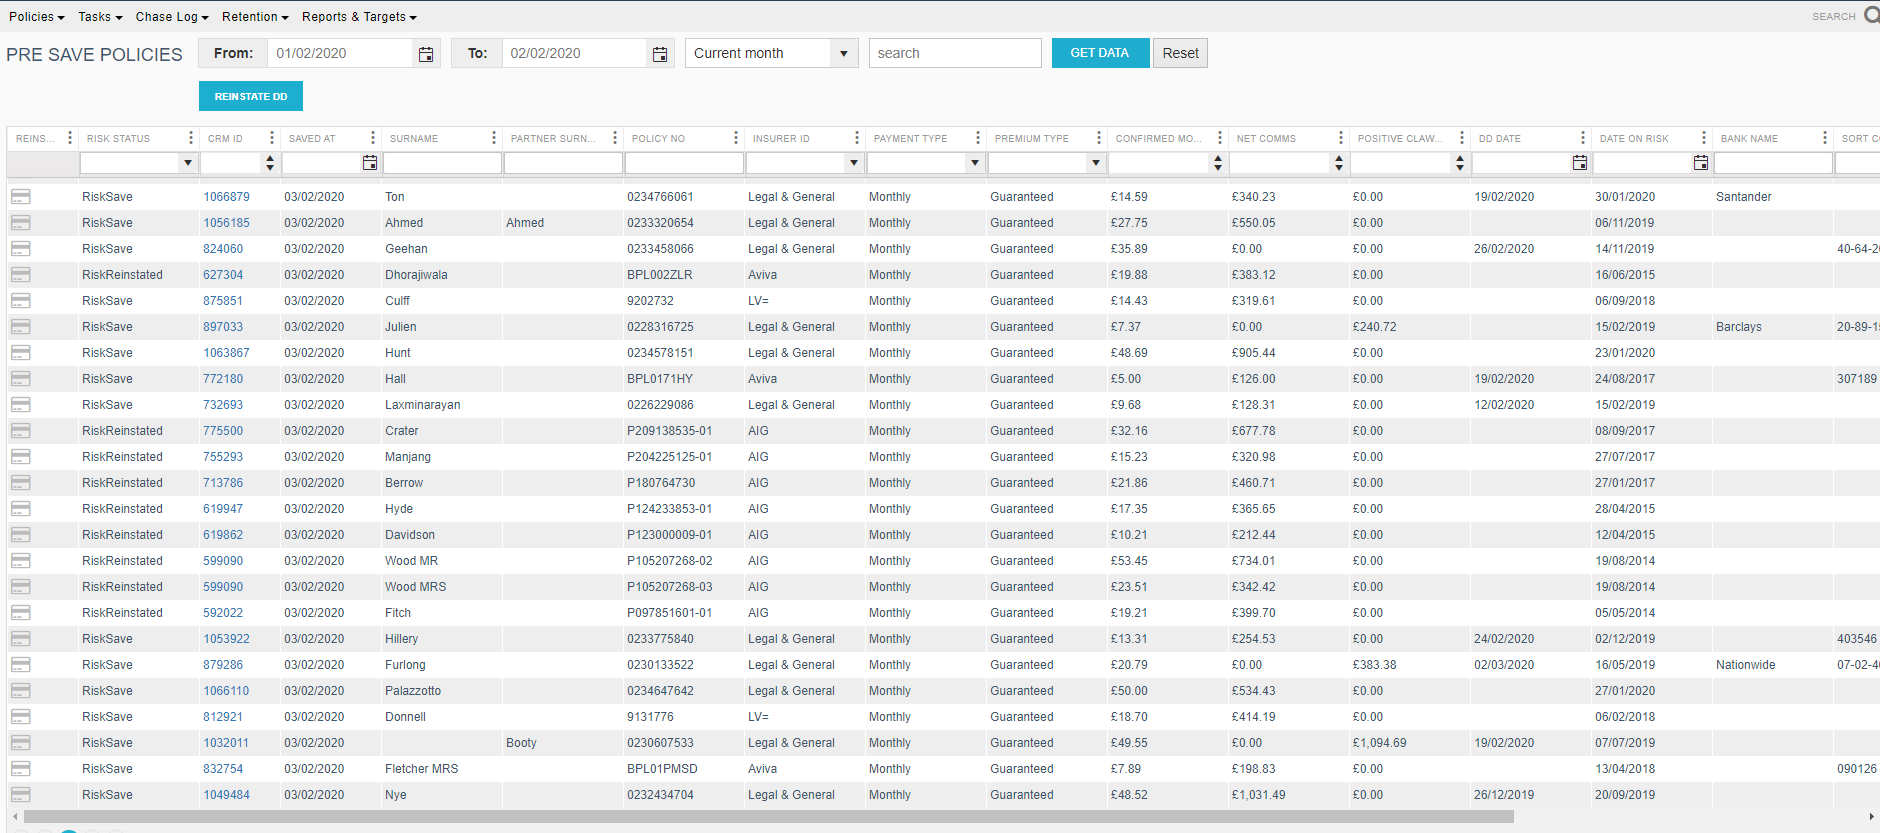Open the From date calendar picker
Viewport: 1880px width, 833px height.
[x=425, y=54]
